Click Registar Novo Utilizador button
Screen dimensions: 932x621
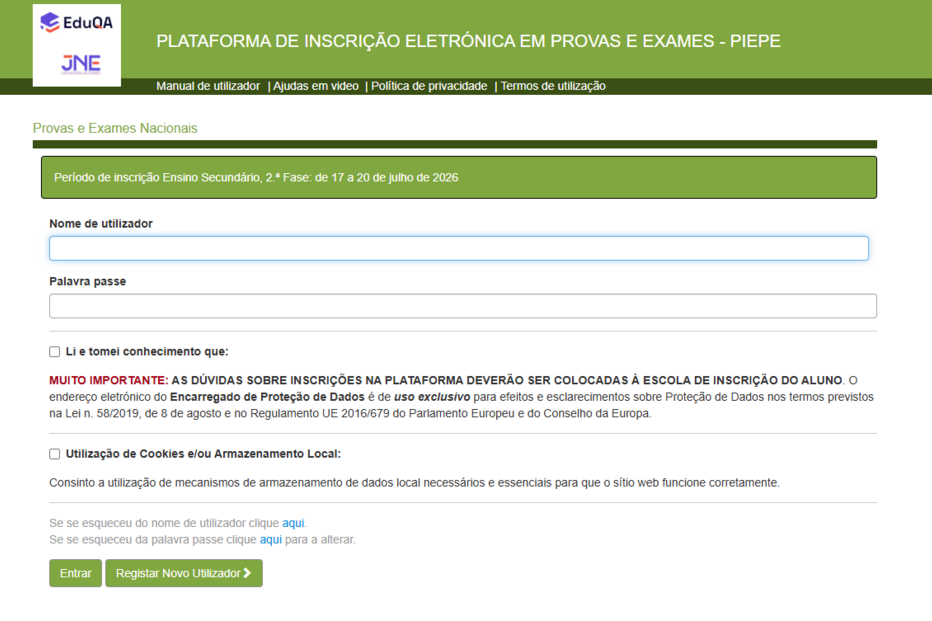click(184, 573)
